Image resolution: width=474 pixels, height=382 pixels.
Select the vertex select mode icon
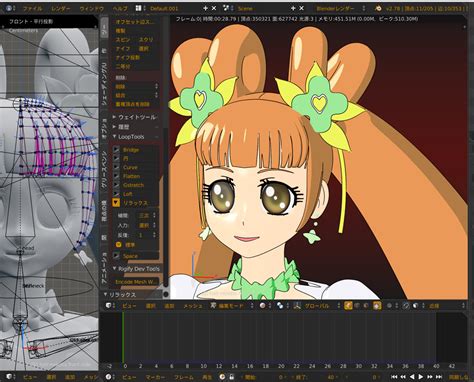pos(348,305)
